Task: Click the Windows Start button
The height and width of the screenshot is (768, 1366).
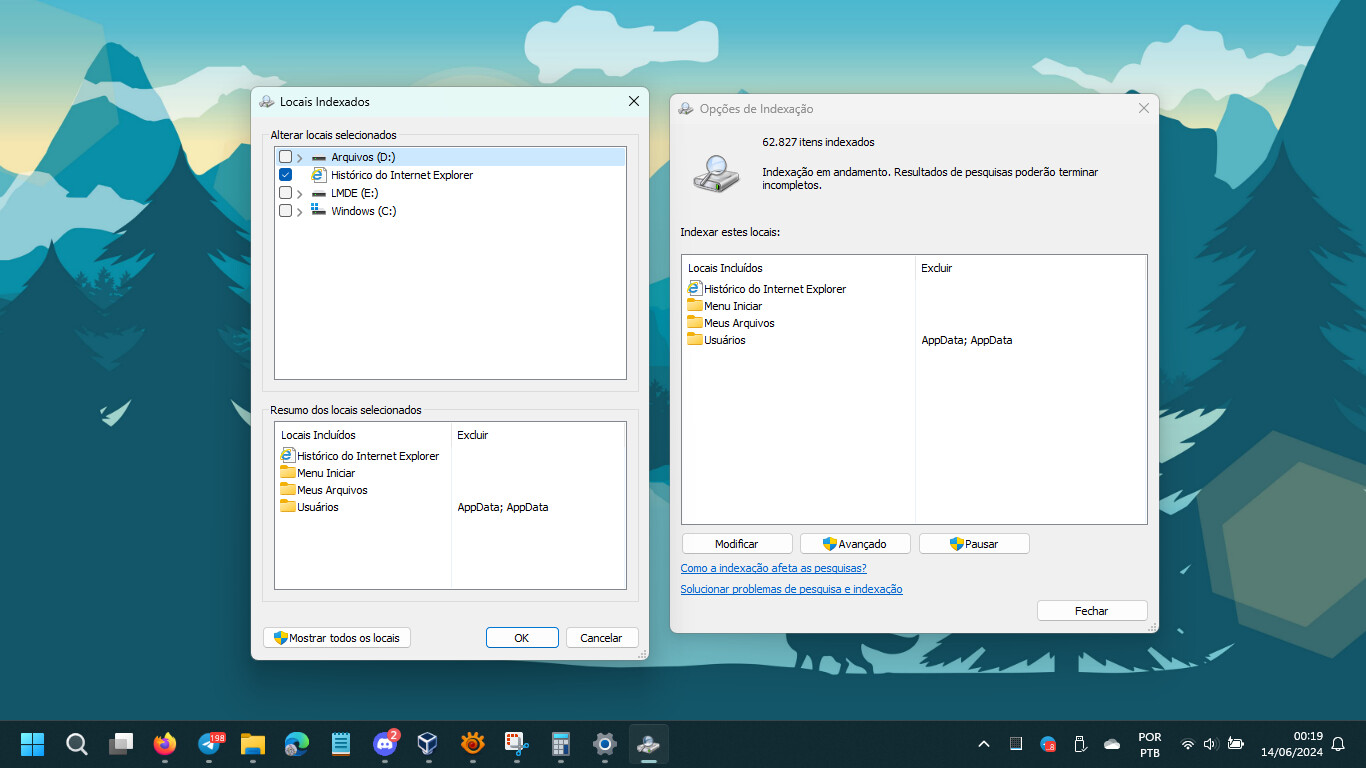Action: 33,744
